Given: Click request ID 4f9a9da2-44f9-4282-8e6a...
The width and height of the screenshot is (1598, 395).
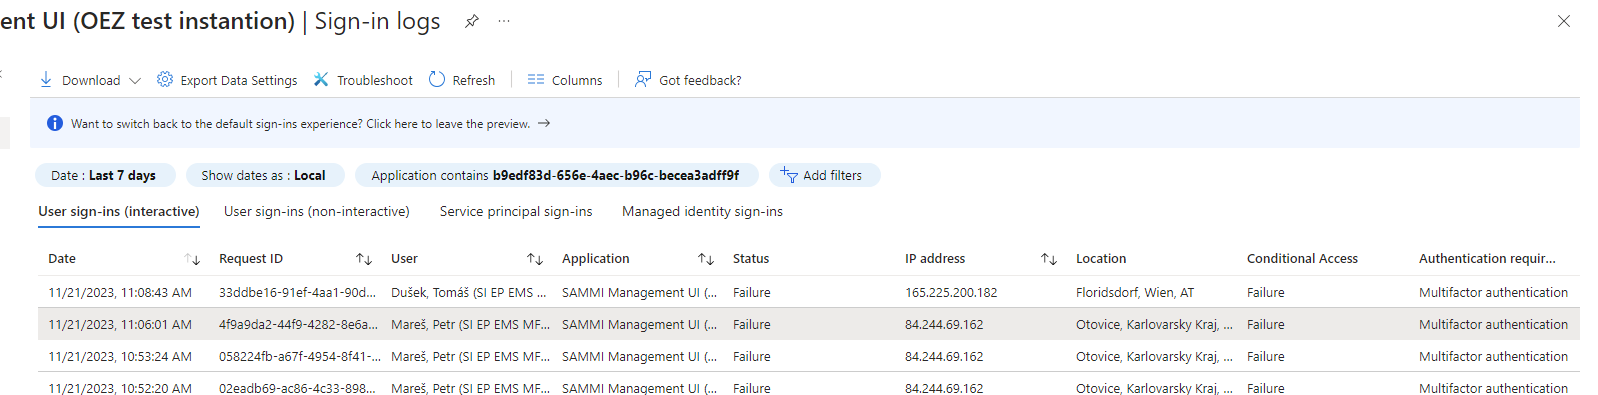Looking at the screenshot, I should pos(299,325).
